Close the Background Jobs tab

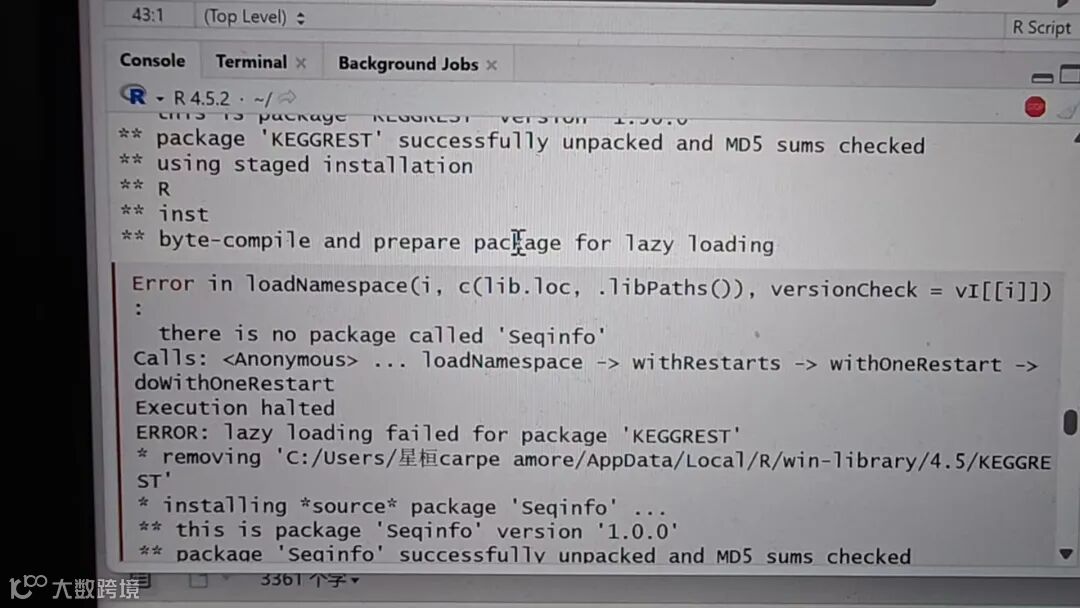491,65
